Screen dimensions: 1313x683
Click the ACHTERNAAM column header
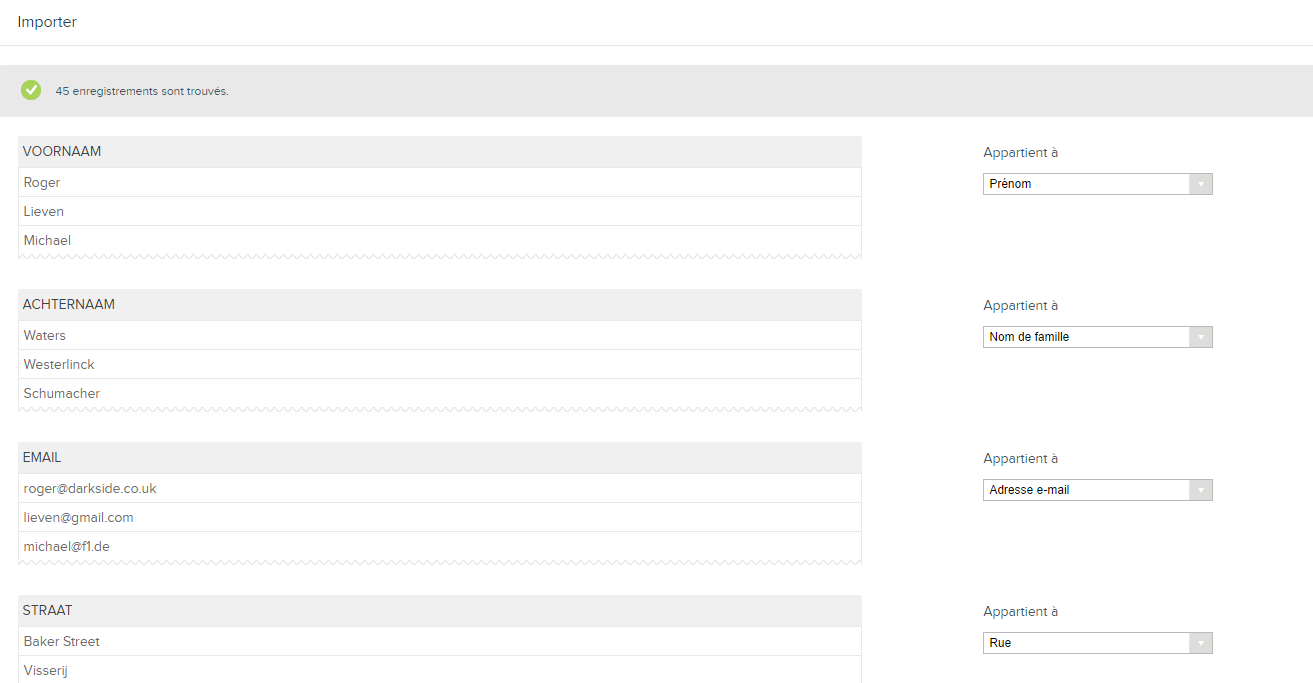pyautogui.click(x=69, y=305)
